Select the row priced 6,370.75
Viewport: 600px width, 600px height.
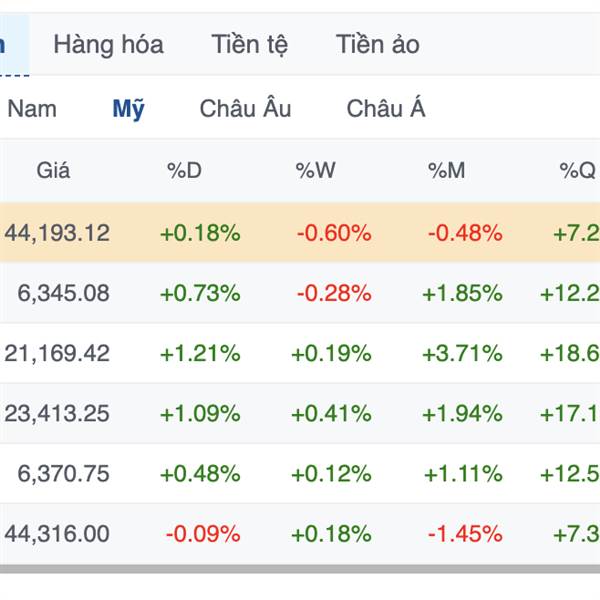pyautogui.click(x=300, y=474)
